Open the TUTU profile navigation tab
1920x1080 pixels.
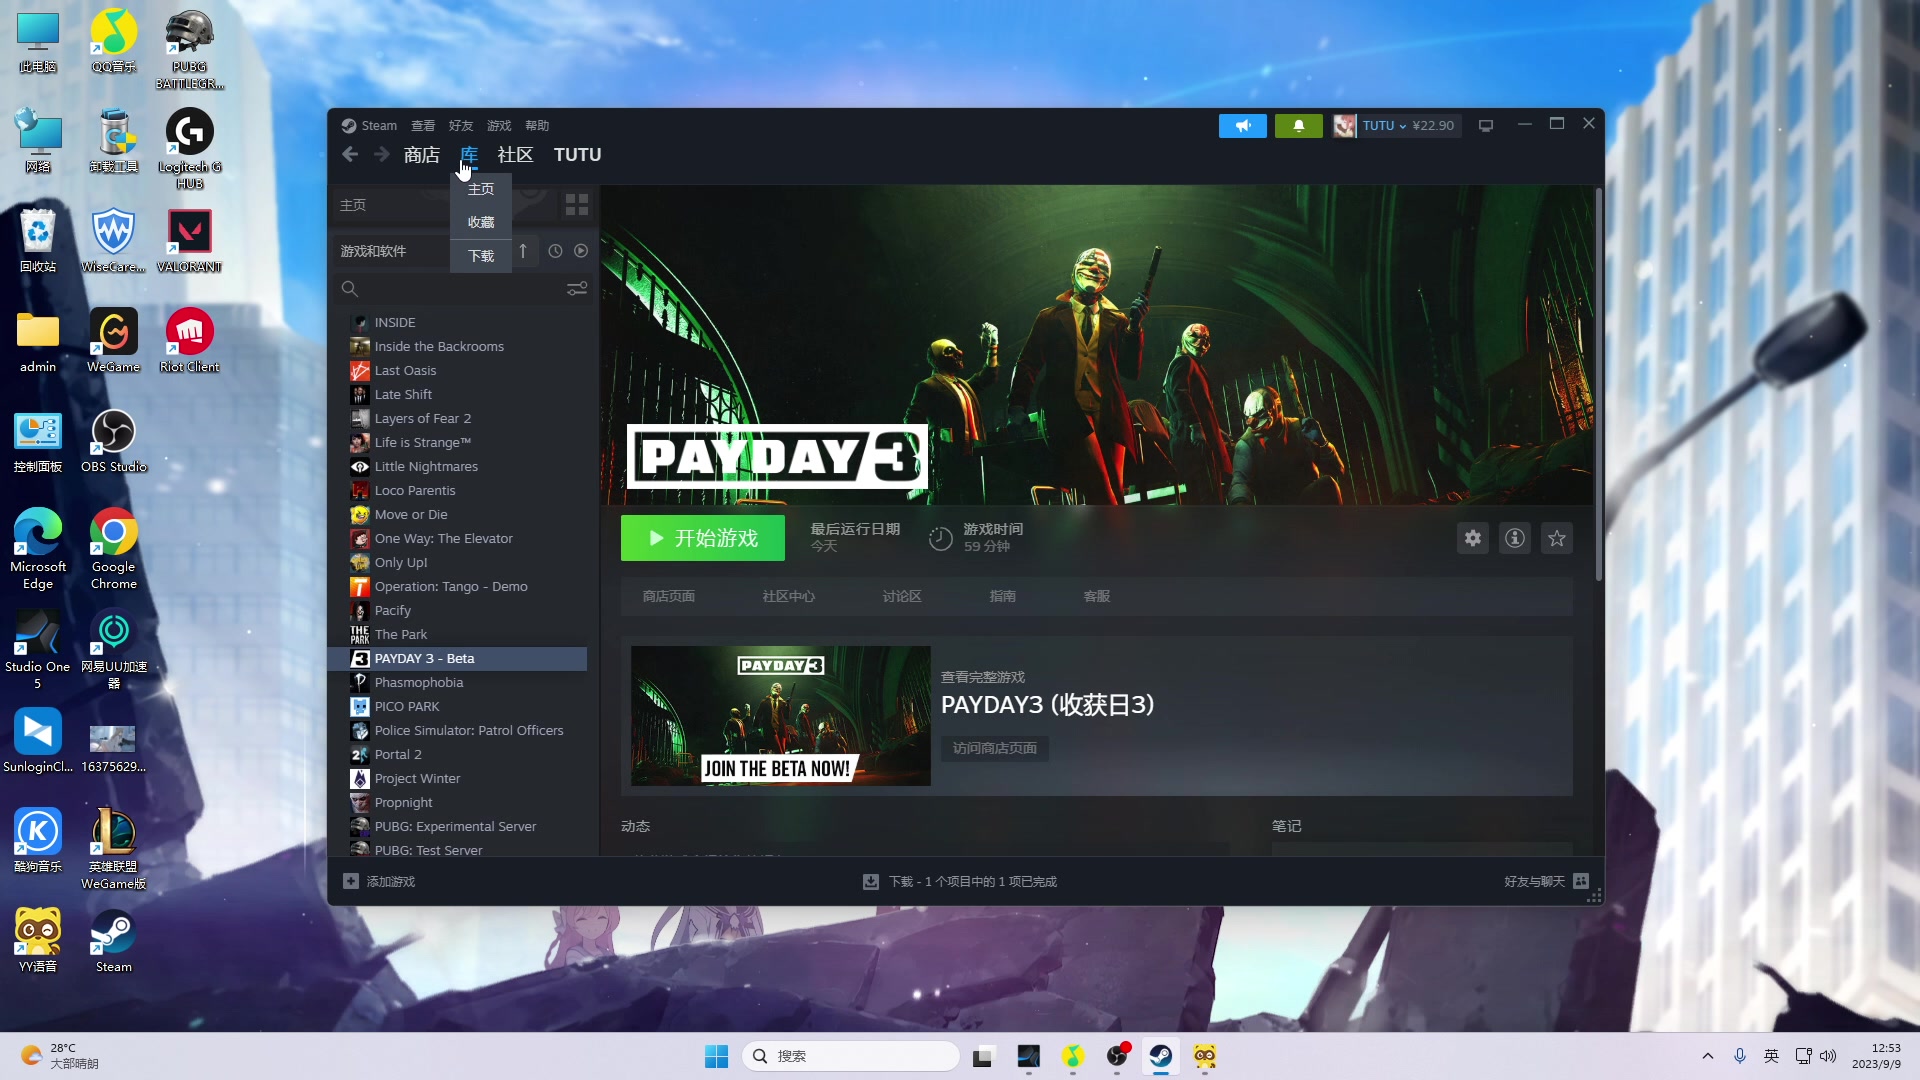578,154
